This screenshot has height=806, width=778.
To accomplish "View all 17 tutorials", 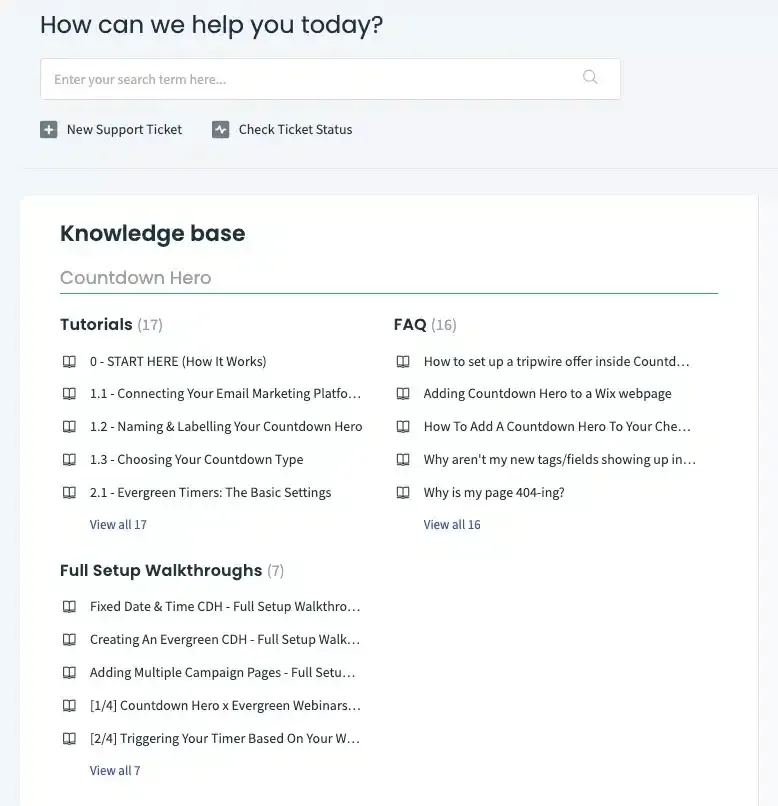I will click(118, 524).
